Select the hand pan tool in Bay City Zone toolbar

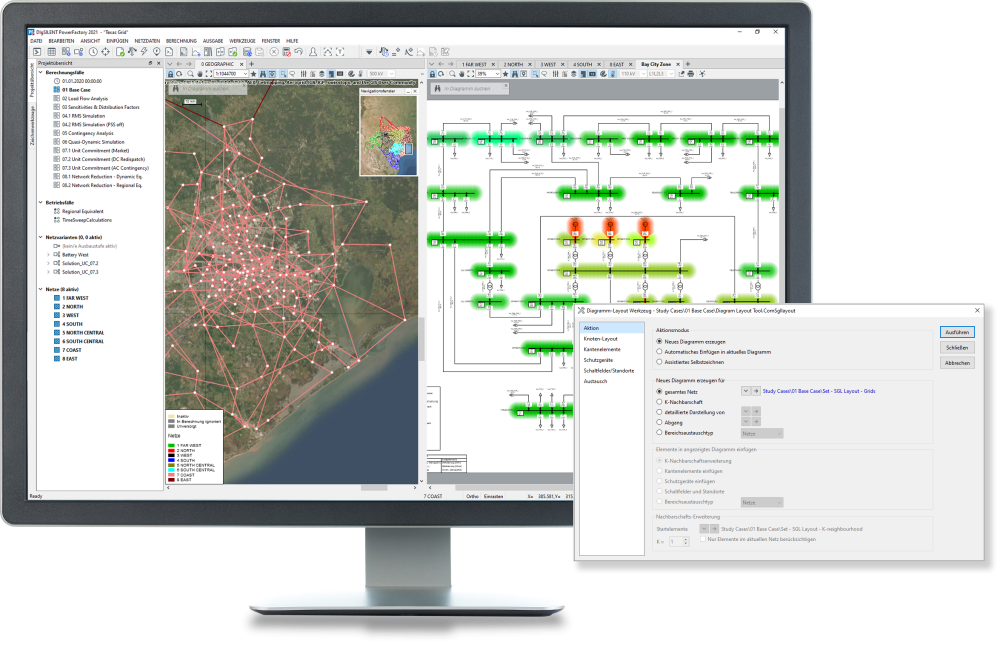point(462,74)
